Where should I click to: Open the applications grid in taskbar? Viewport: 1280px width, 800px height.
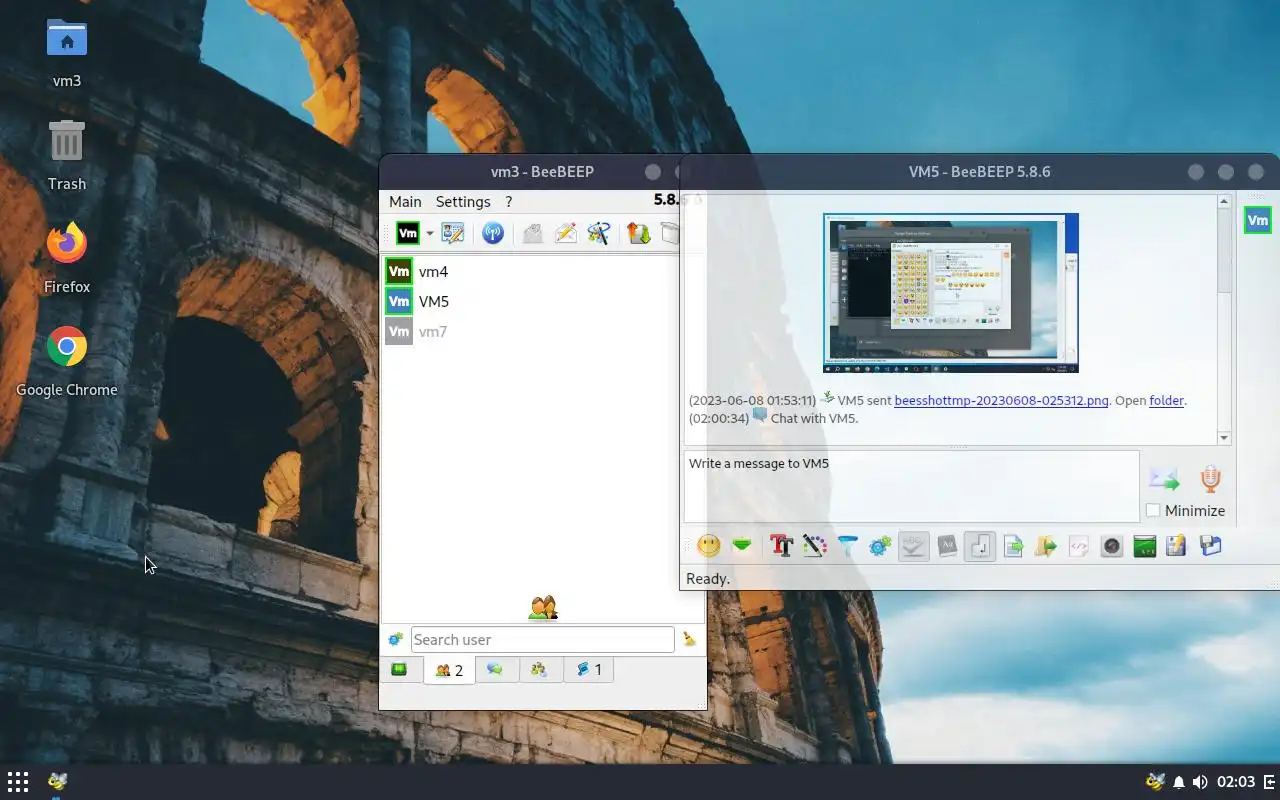click(x=18, y=782)
